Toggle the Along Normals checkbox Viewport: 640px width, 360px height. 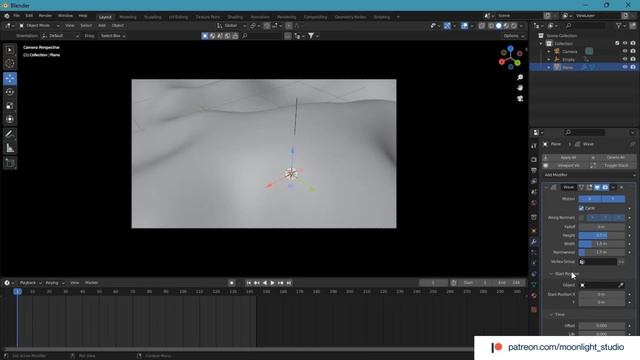click(581, 218)
